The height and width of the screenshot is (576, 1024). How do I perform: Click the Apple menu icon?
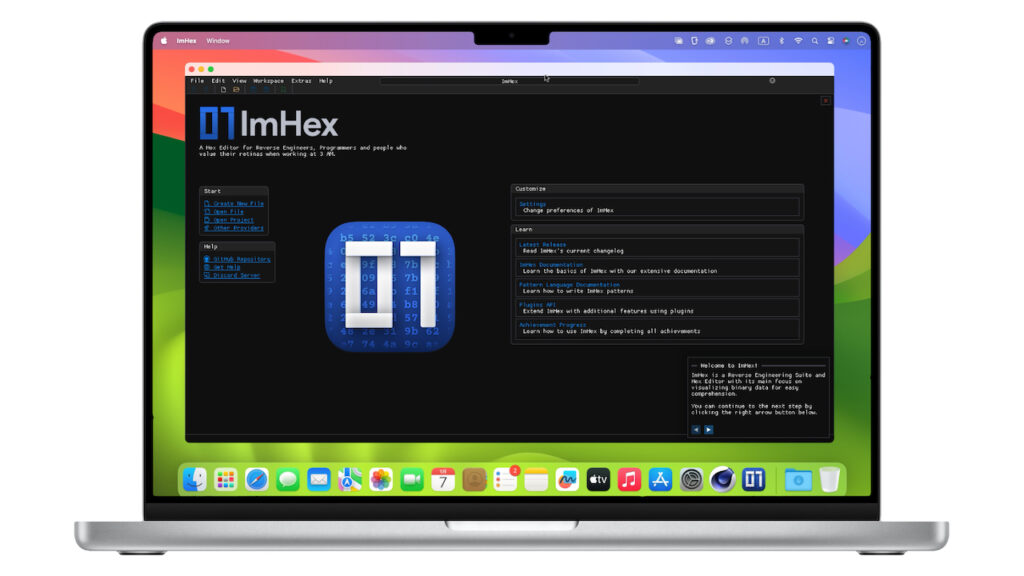[x=166, y=41]
